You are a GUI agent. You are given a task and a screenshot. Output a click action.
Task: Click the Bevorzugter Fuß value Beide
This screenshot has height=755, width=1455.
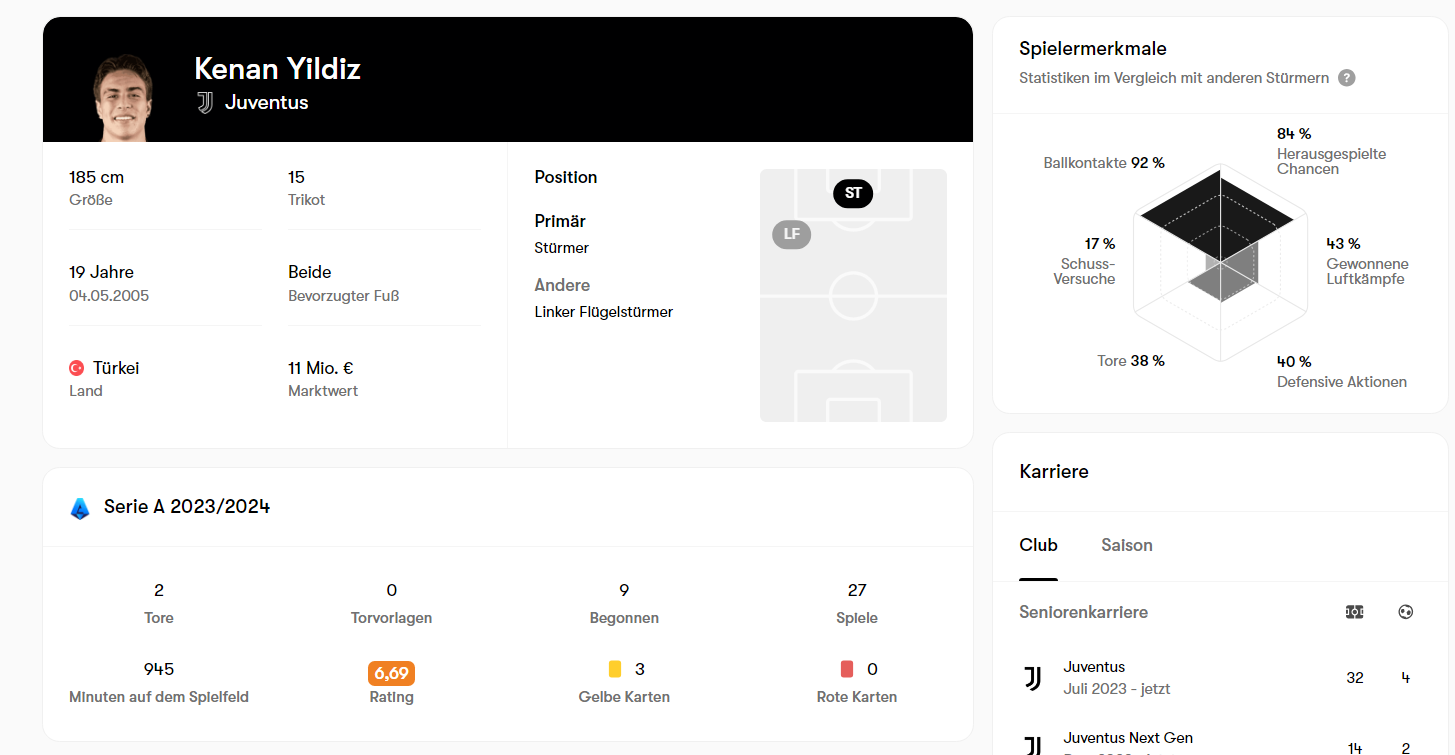pyautogui.click(x=310, y=272)
